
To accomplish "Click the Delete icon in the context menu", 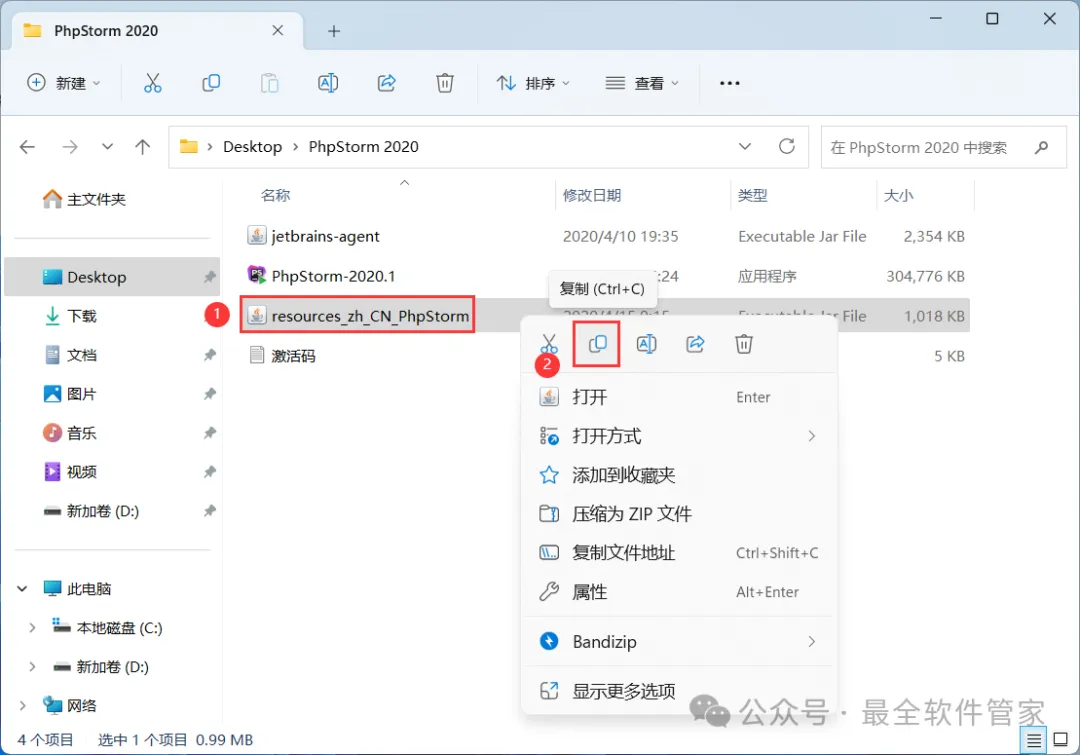I will click(x=744, y=343).
